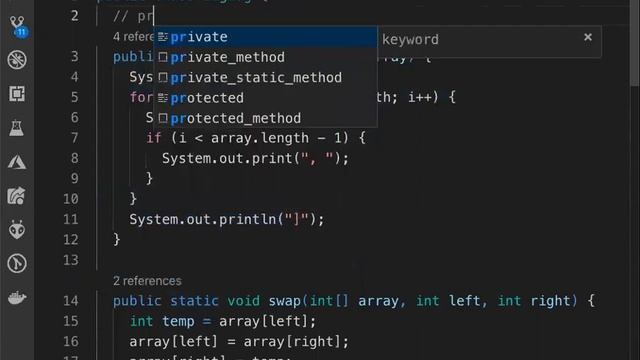Open Source Control view in activity bar
The width and height of the screenshot is (640, 360).
(x=17, y=26)
